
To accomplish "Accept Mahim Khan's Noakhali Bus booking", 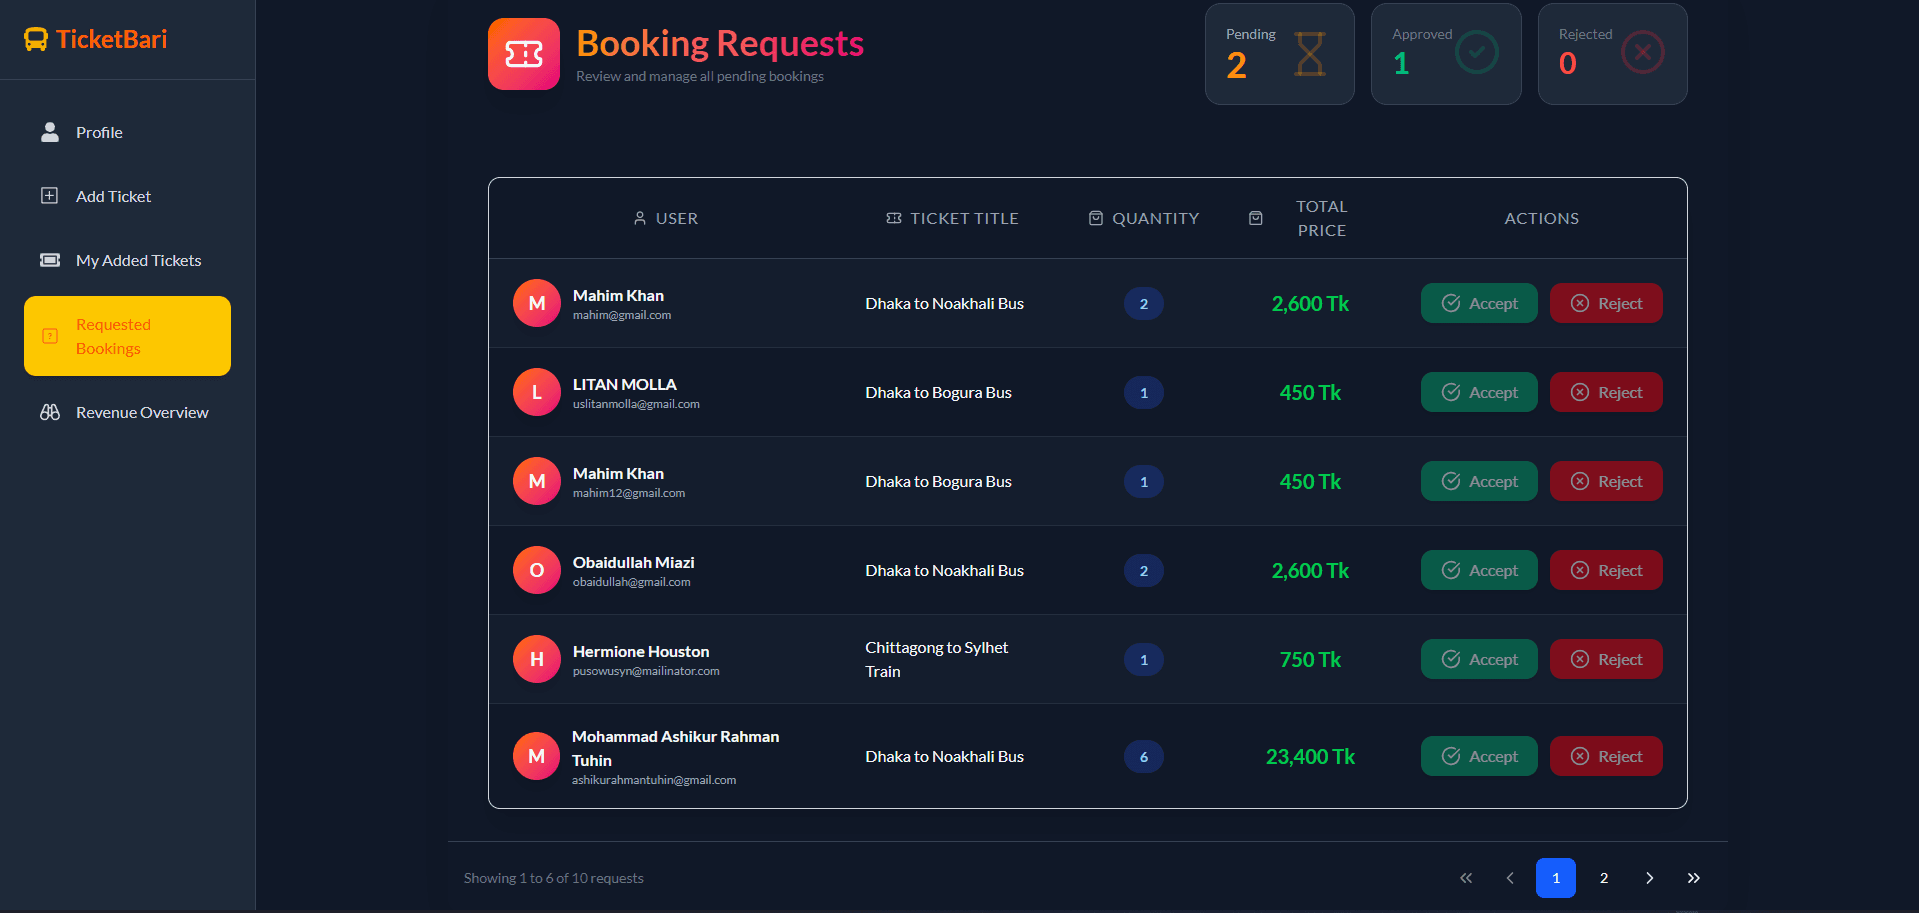I will [x=1479, y=303].
